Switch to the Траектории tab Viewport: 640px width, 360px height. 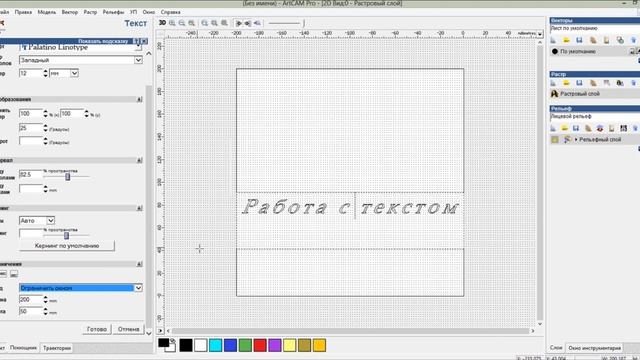click(57, 348)
